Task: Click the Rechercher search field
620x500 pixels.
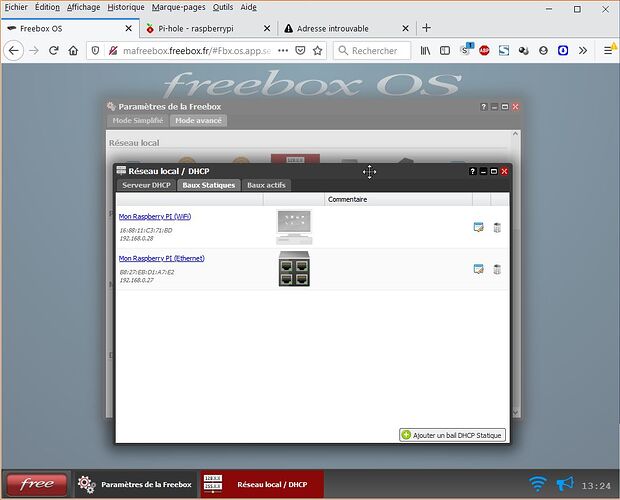Action: pyautogui.click(x=372, y=51)
